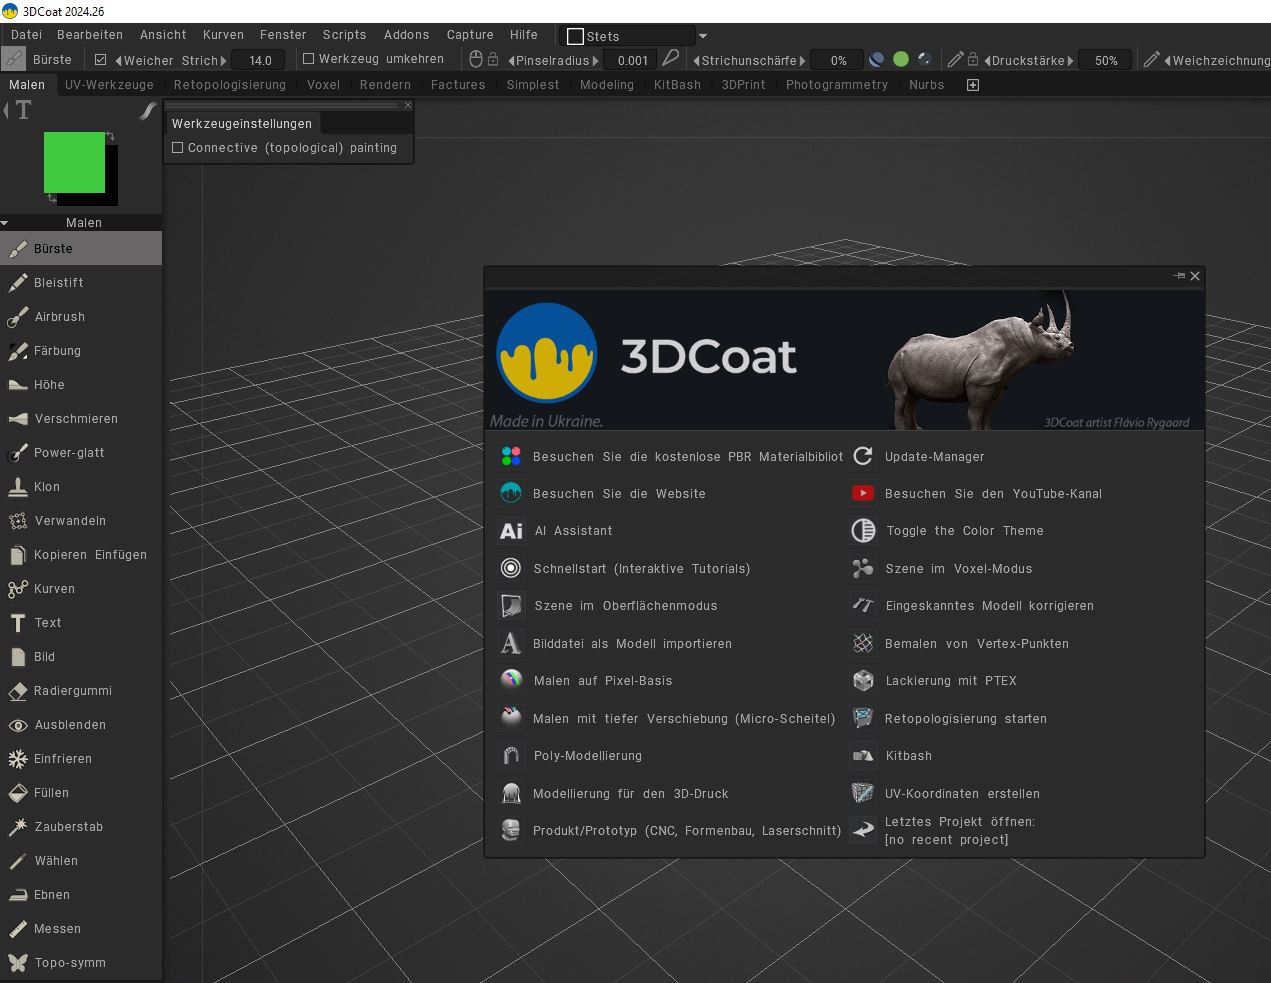This screenshot has width=1271, height=983.
Task: Switch to the Retopologisierung tab
Action: 230,85
